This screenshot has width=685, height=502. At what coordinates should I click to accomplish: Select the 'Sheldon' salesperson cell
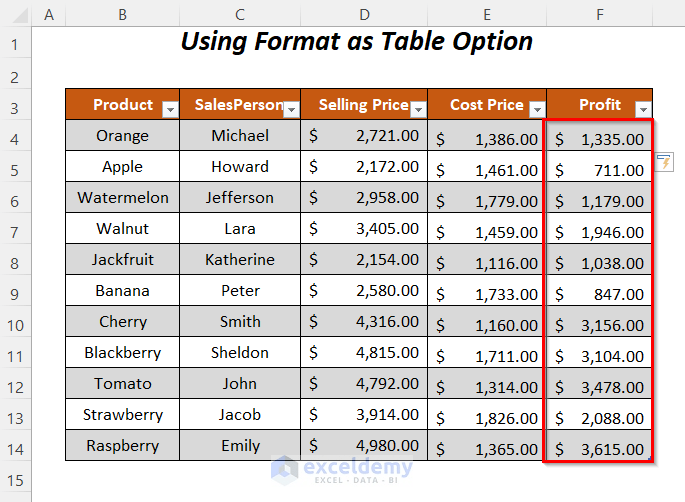tap(240, 353)
